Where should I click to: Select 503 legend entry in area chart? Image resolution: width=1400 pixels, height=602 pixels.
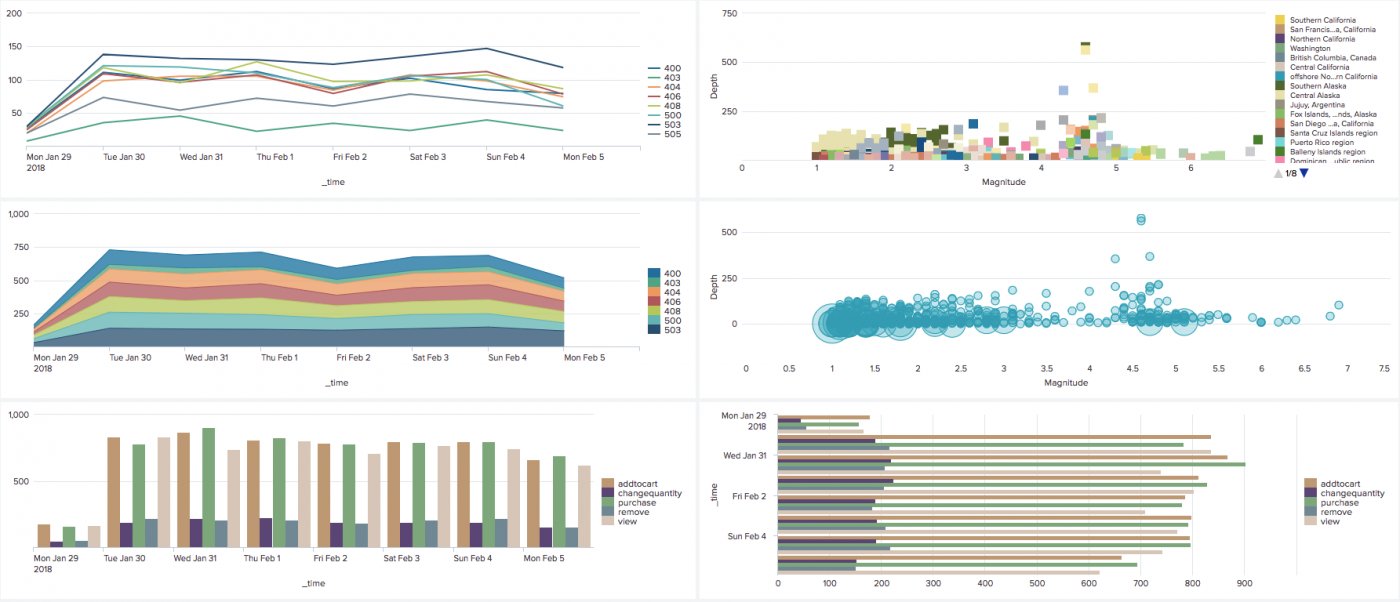coord(664,329)
